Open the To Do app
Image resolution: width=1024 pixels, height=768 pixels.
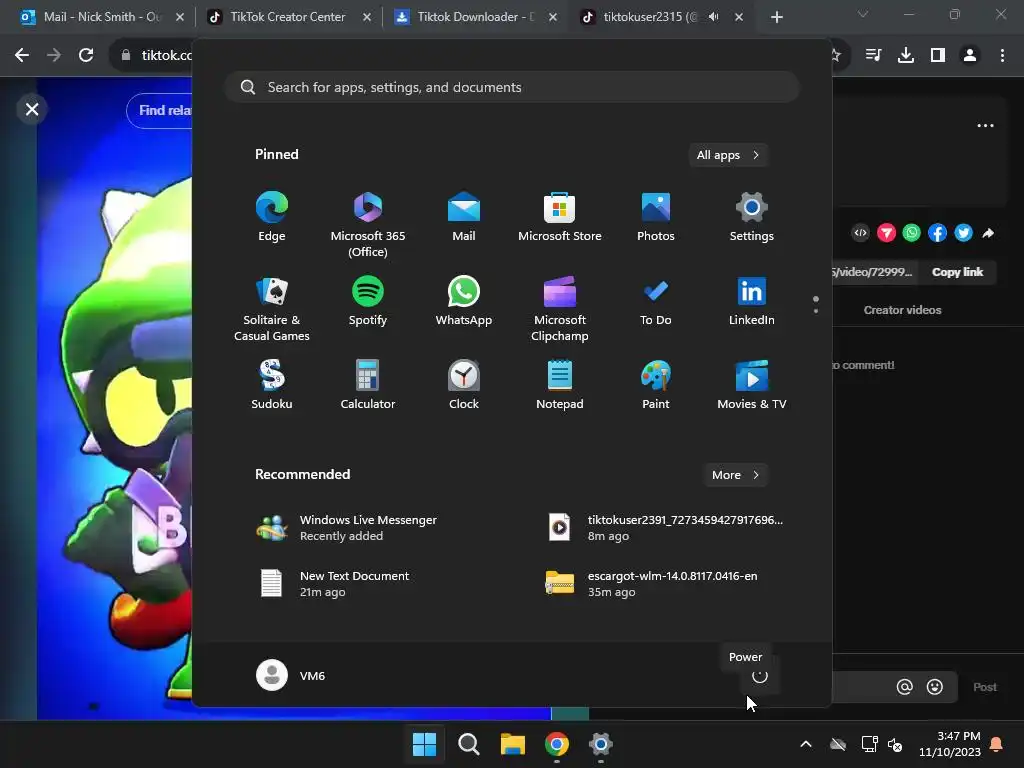point(656,302)
